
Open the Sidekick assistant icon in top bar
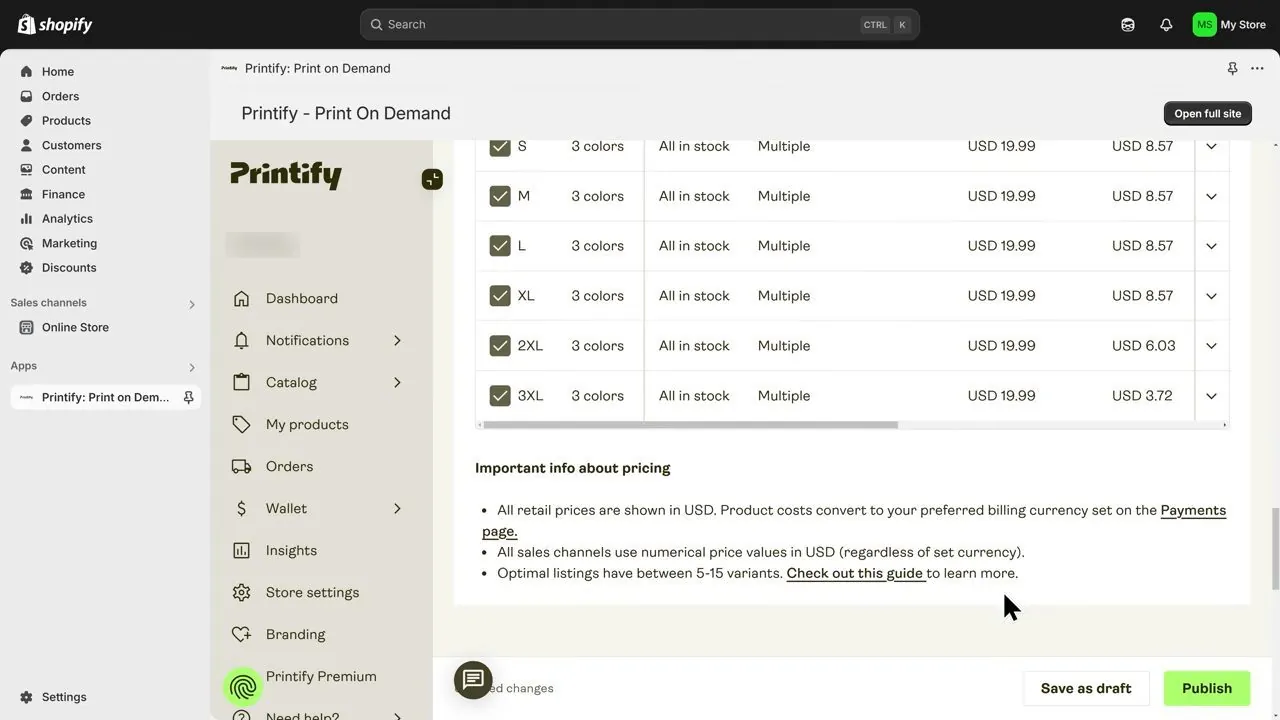[1128, 25]
